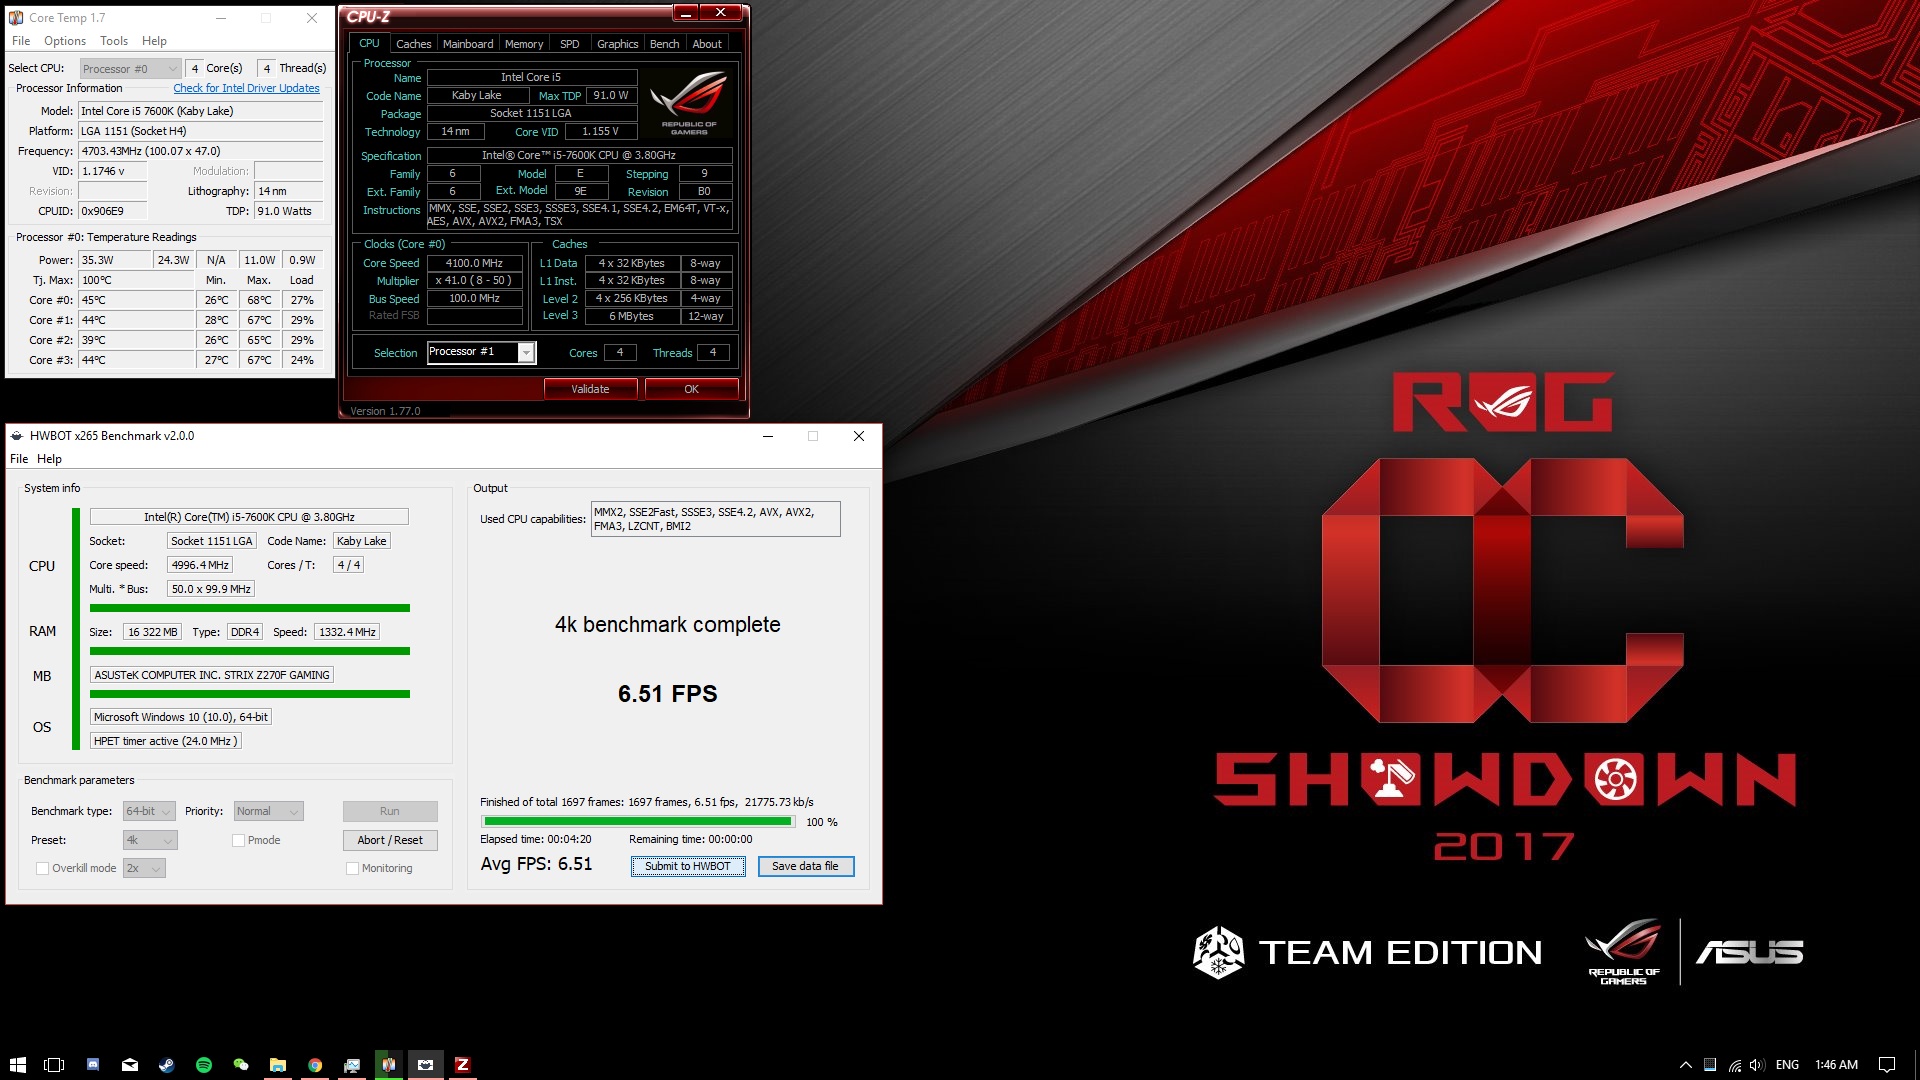Click the Validate button in CPU-Z
This screenshot has height=1080, width=1920.
pyautogui.click(x=590, y=389)
